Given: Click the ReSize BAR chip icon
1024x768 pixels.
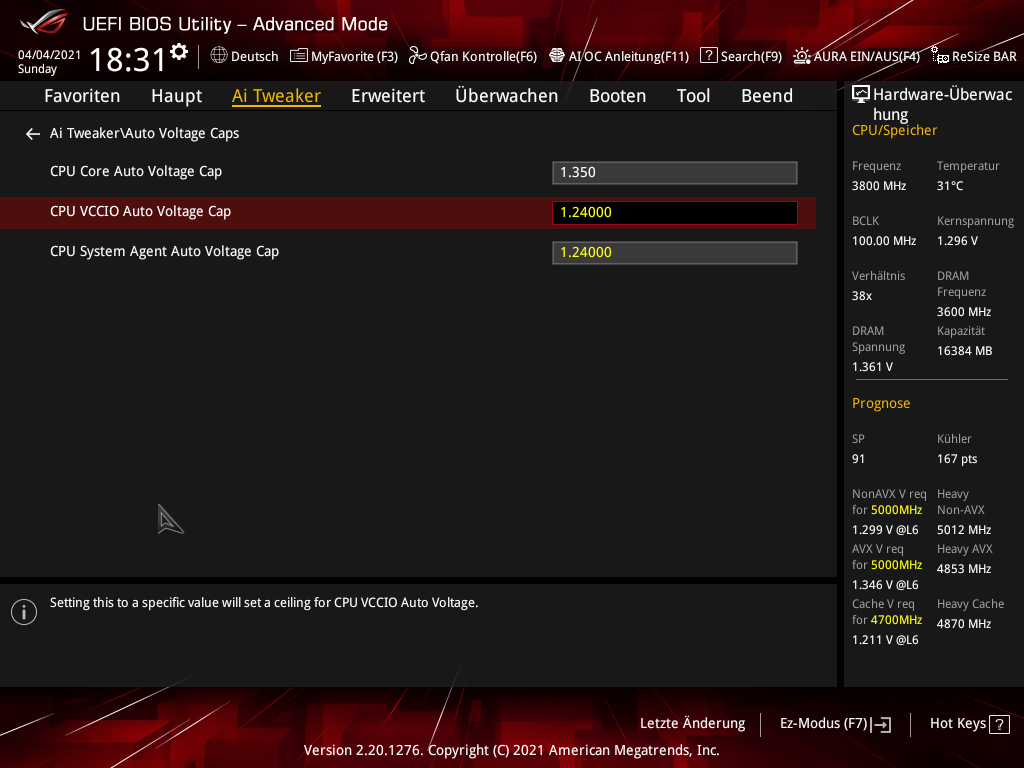Looking at the screenshot, I should (940, 56).
